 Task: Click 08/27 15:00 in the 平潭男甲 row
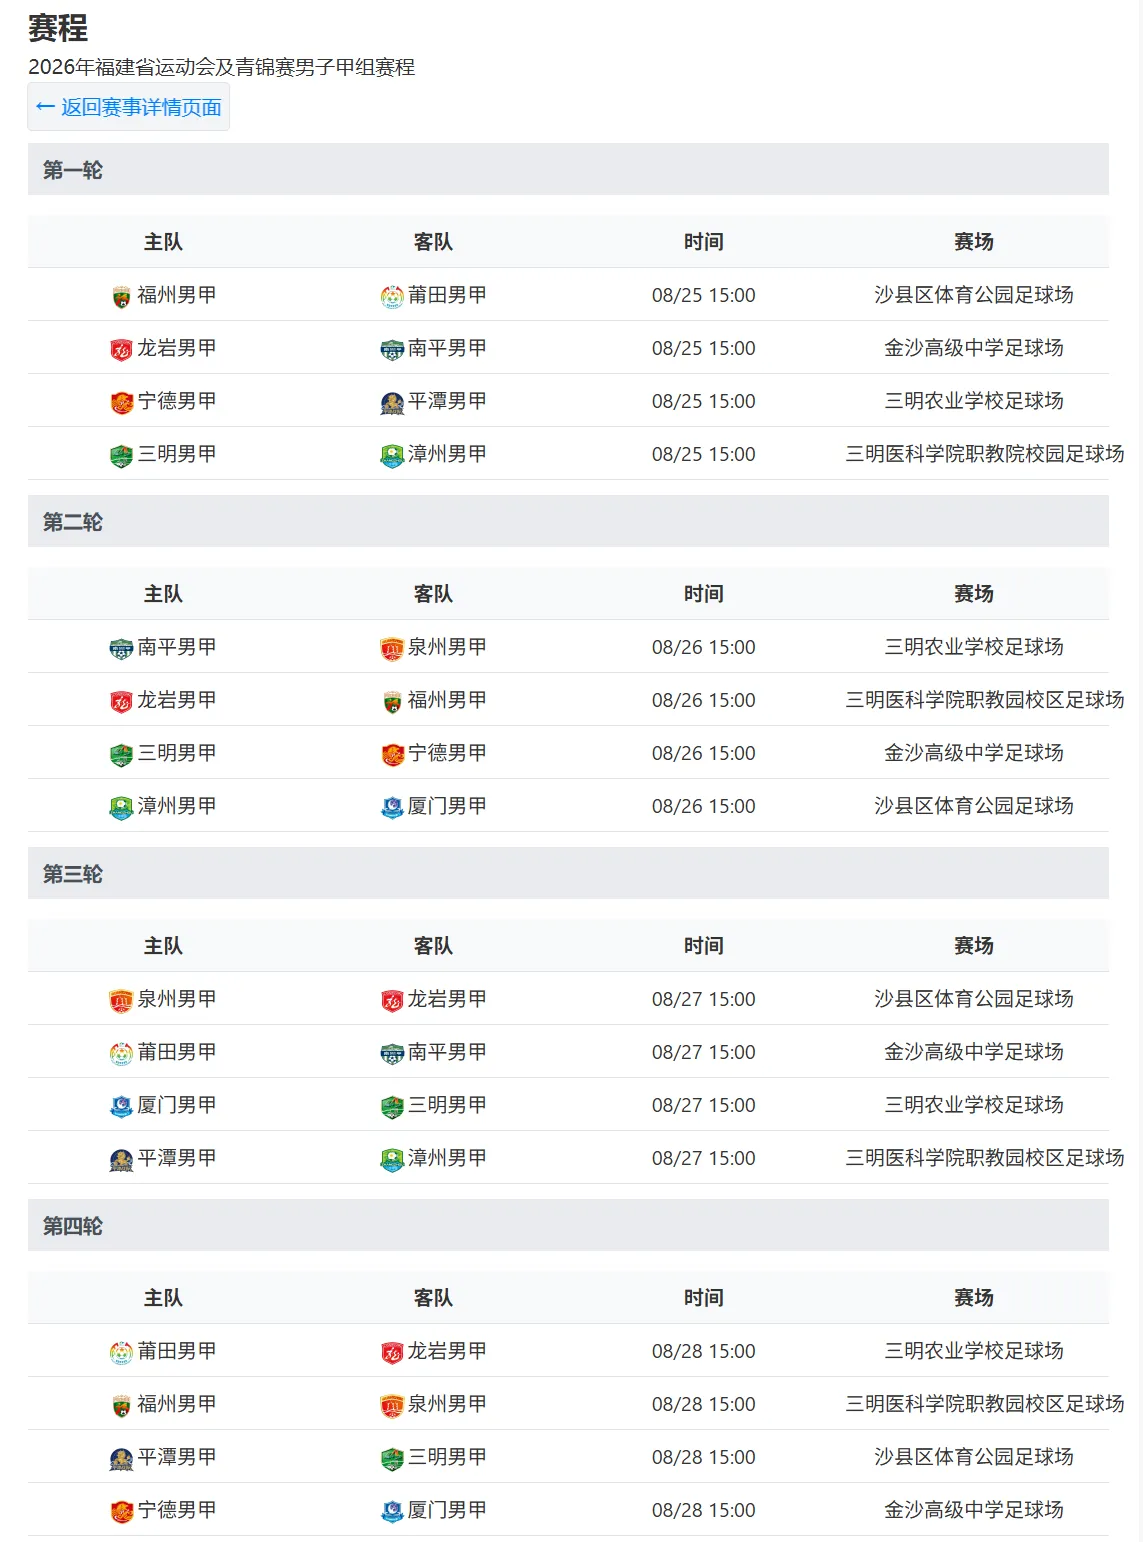click(704, 1158)
